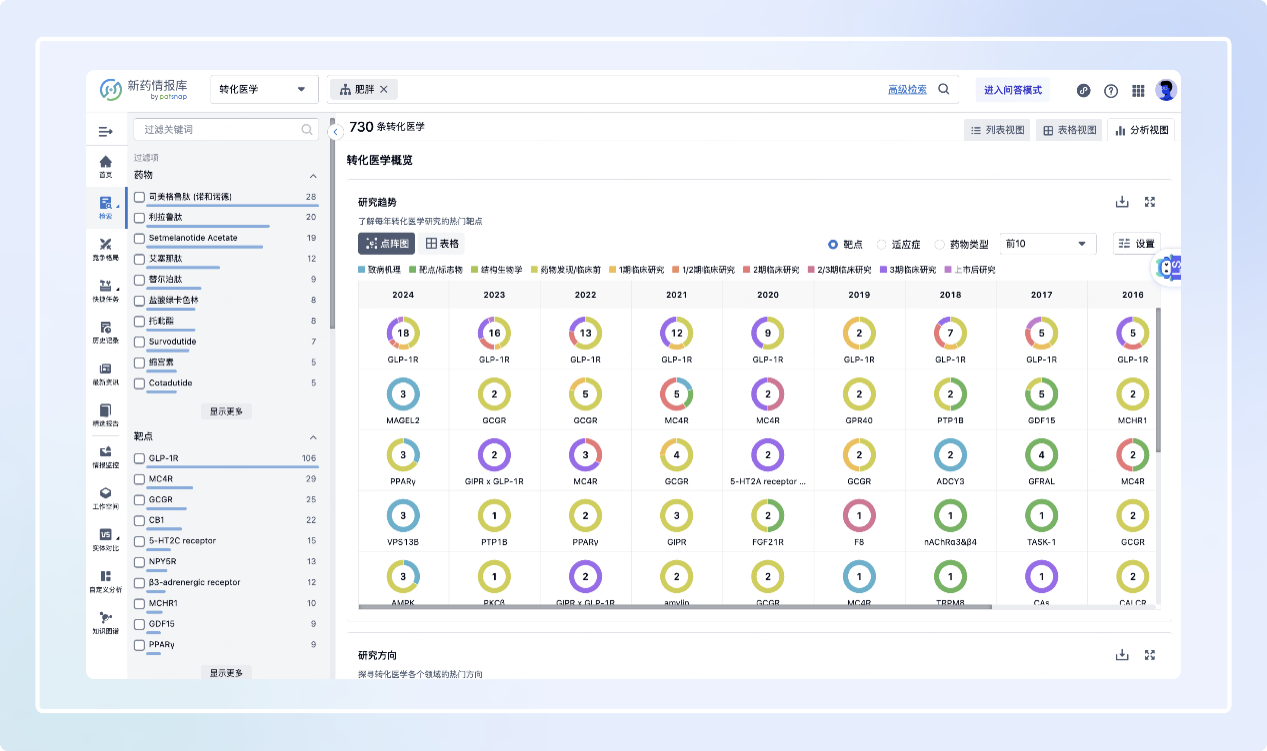Check the GLP-1R target filter
Screen dimensions: 1267x751
(x=140, y=458)
